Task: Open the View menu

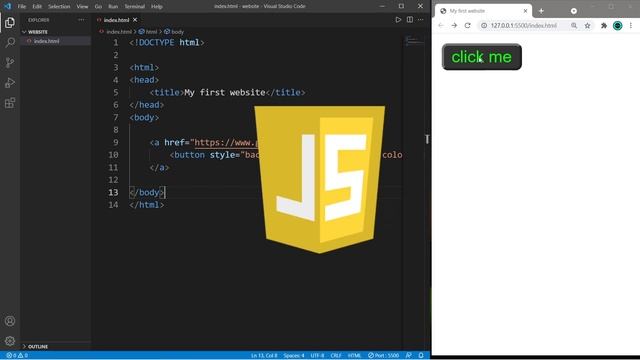Action: point(82,7)
